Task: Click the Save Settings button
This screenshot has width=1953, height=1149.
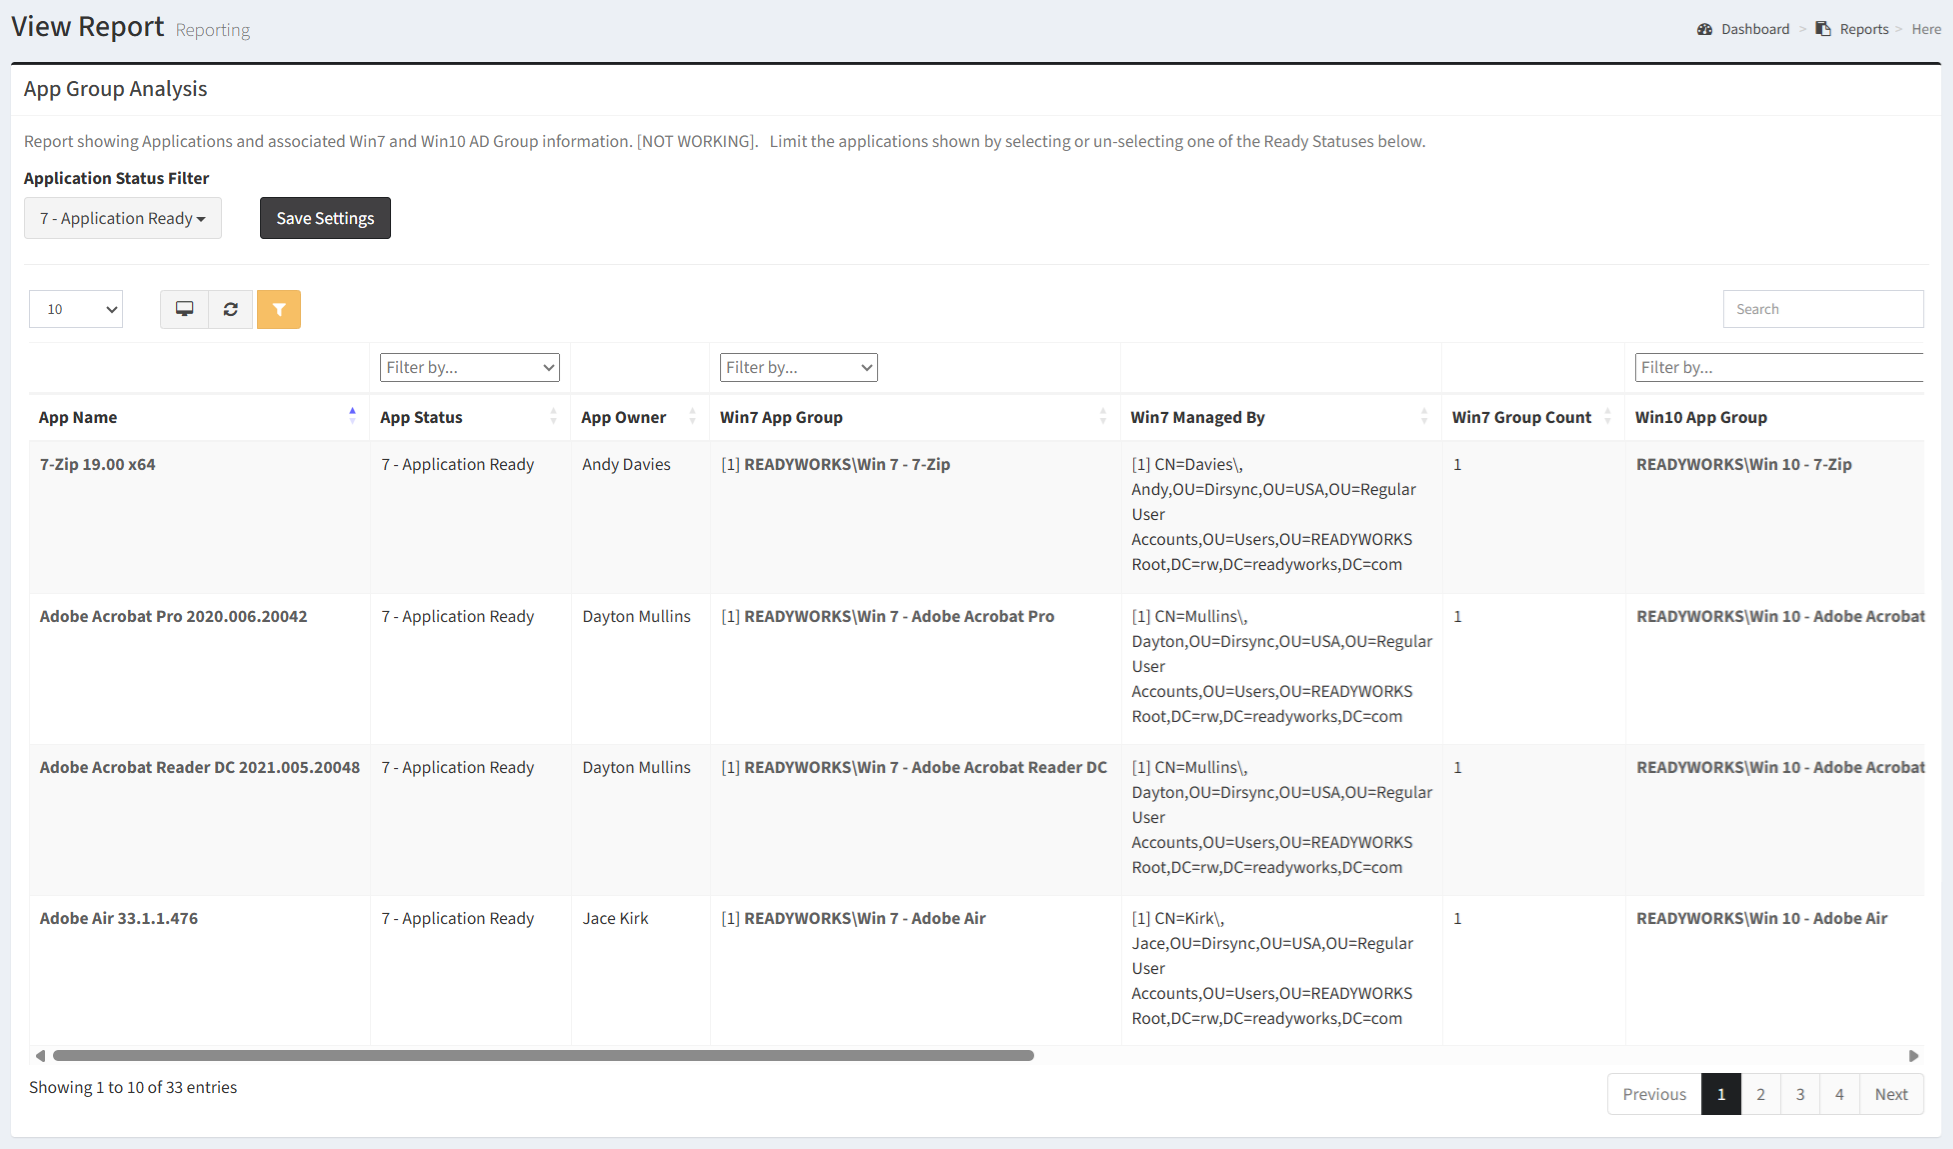Action: pos(325,218)
